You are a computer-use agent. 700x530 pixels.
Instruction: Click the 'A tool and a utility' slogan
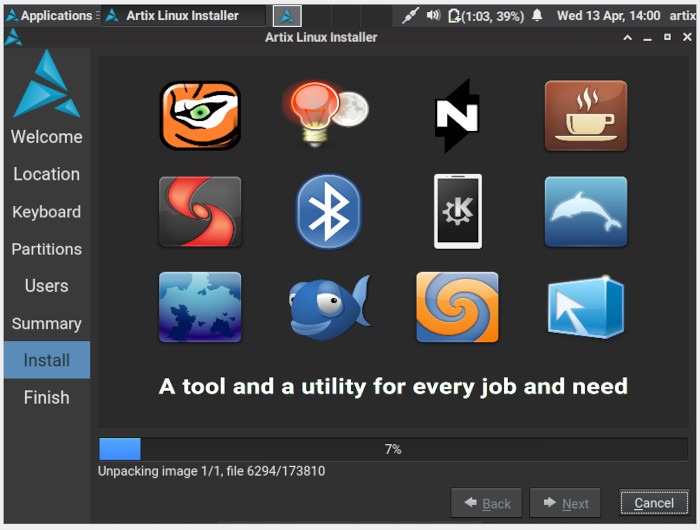[393, 387]
